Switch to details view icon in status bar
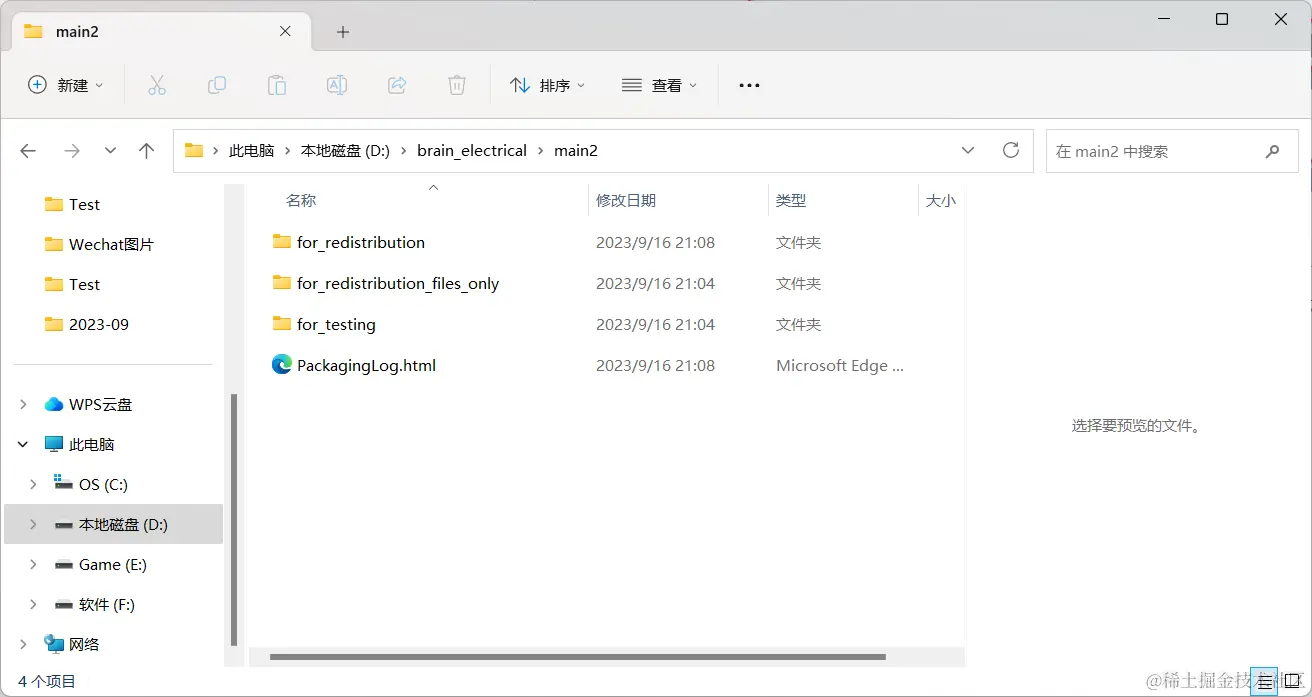The height and width of the screenshot is (697, 1312). (1265, 681)
